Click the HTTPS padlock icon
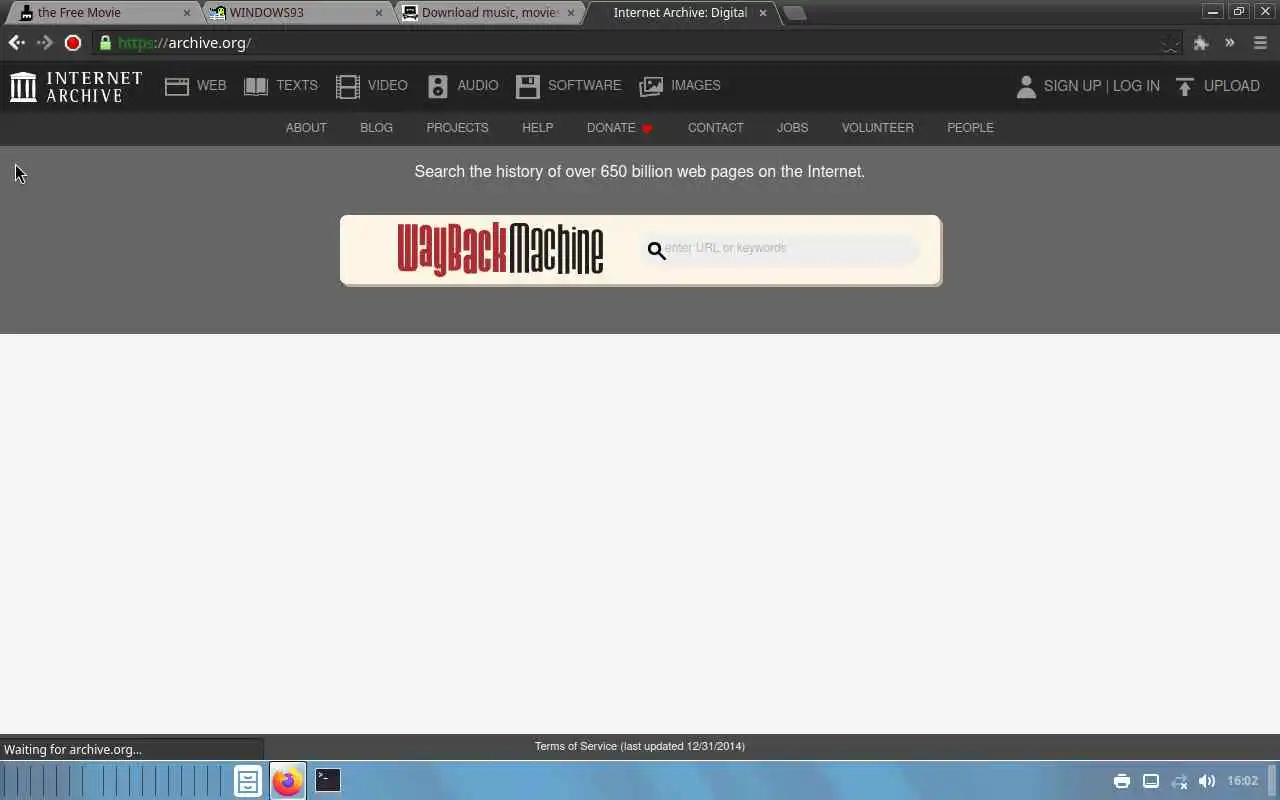Screen dimensions: 1280x800 point(105,43)
